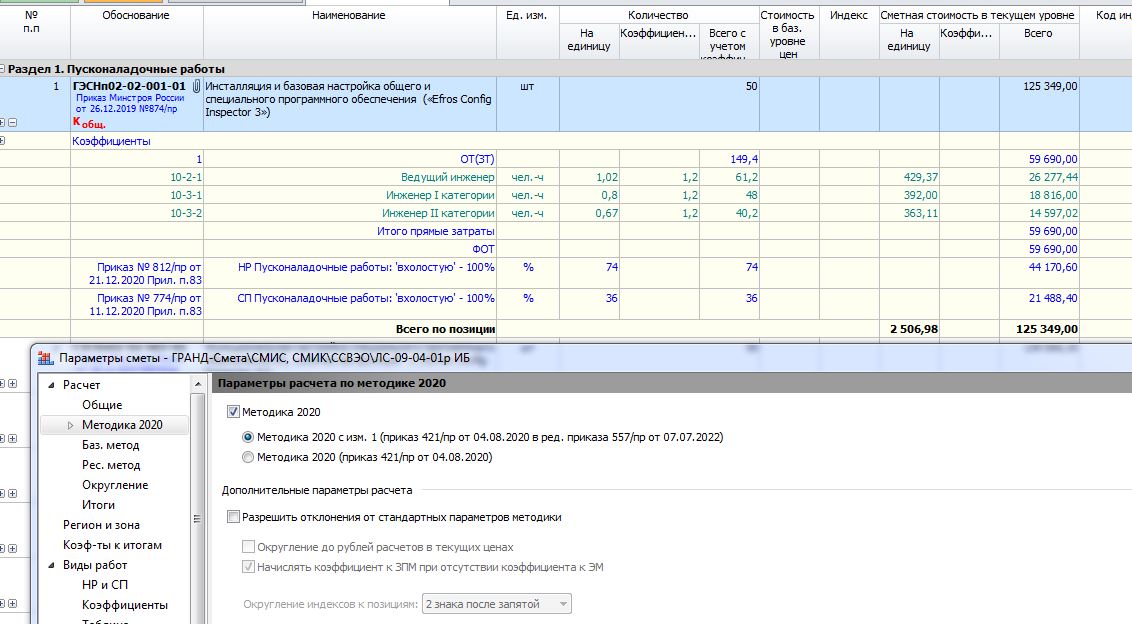This screenshot has width=1132, height=624.
Task: Collapse the Виды работ tree node
Action: pos(51,565)
